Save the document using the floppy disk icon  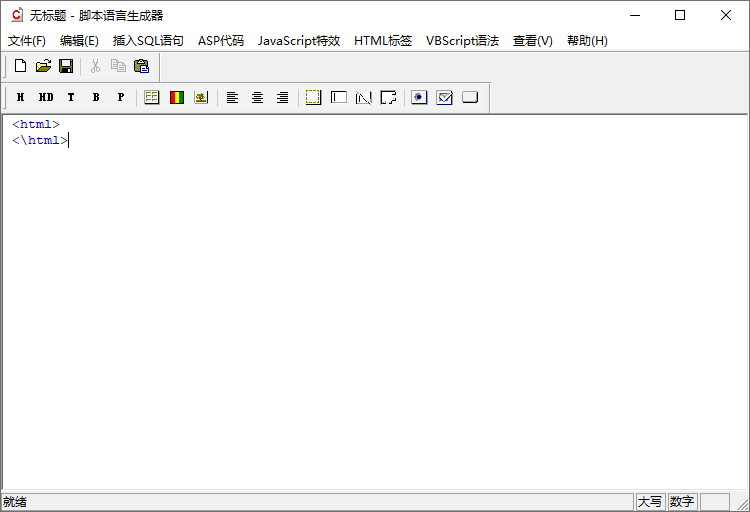point(66,66)
